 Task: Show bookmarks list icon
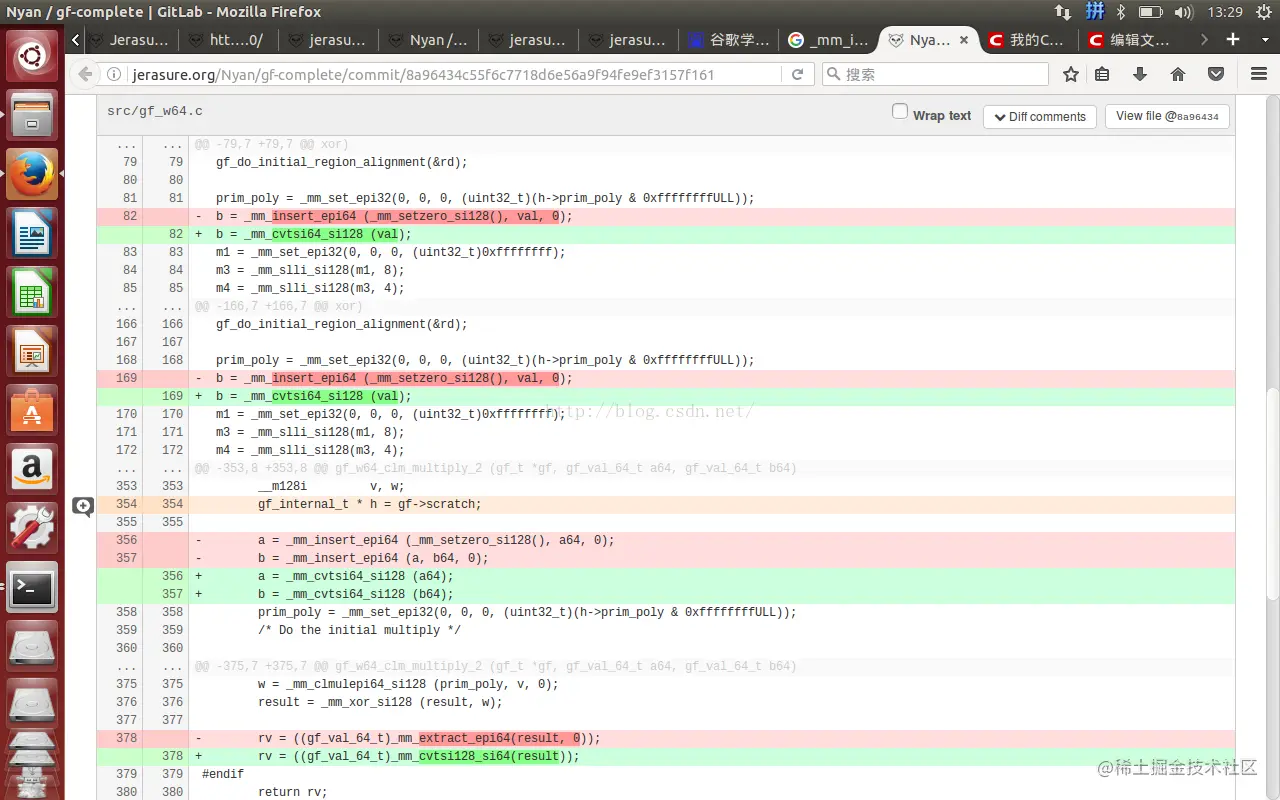pyautogui.click(x=1102, y=74)
